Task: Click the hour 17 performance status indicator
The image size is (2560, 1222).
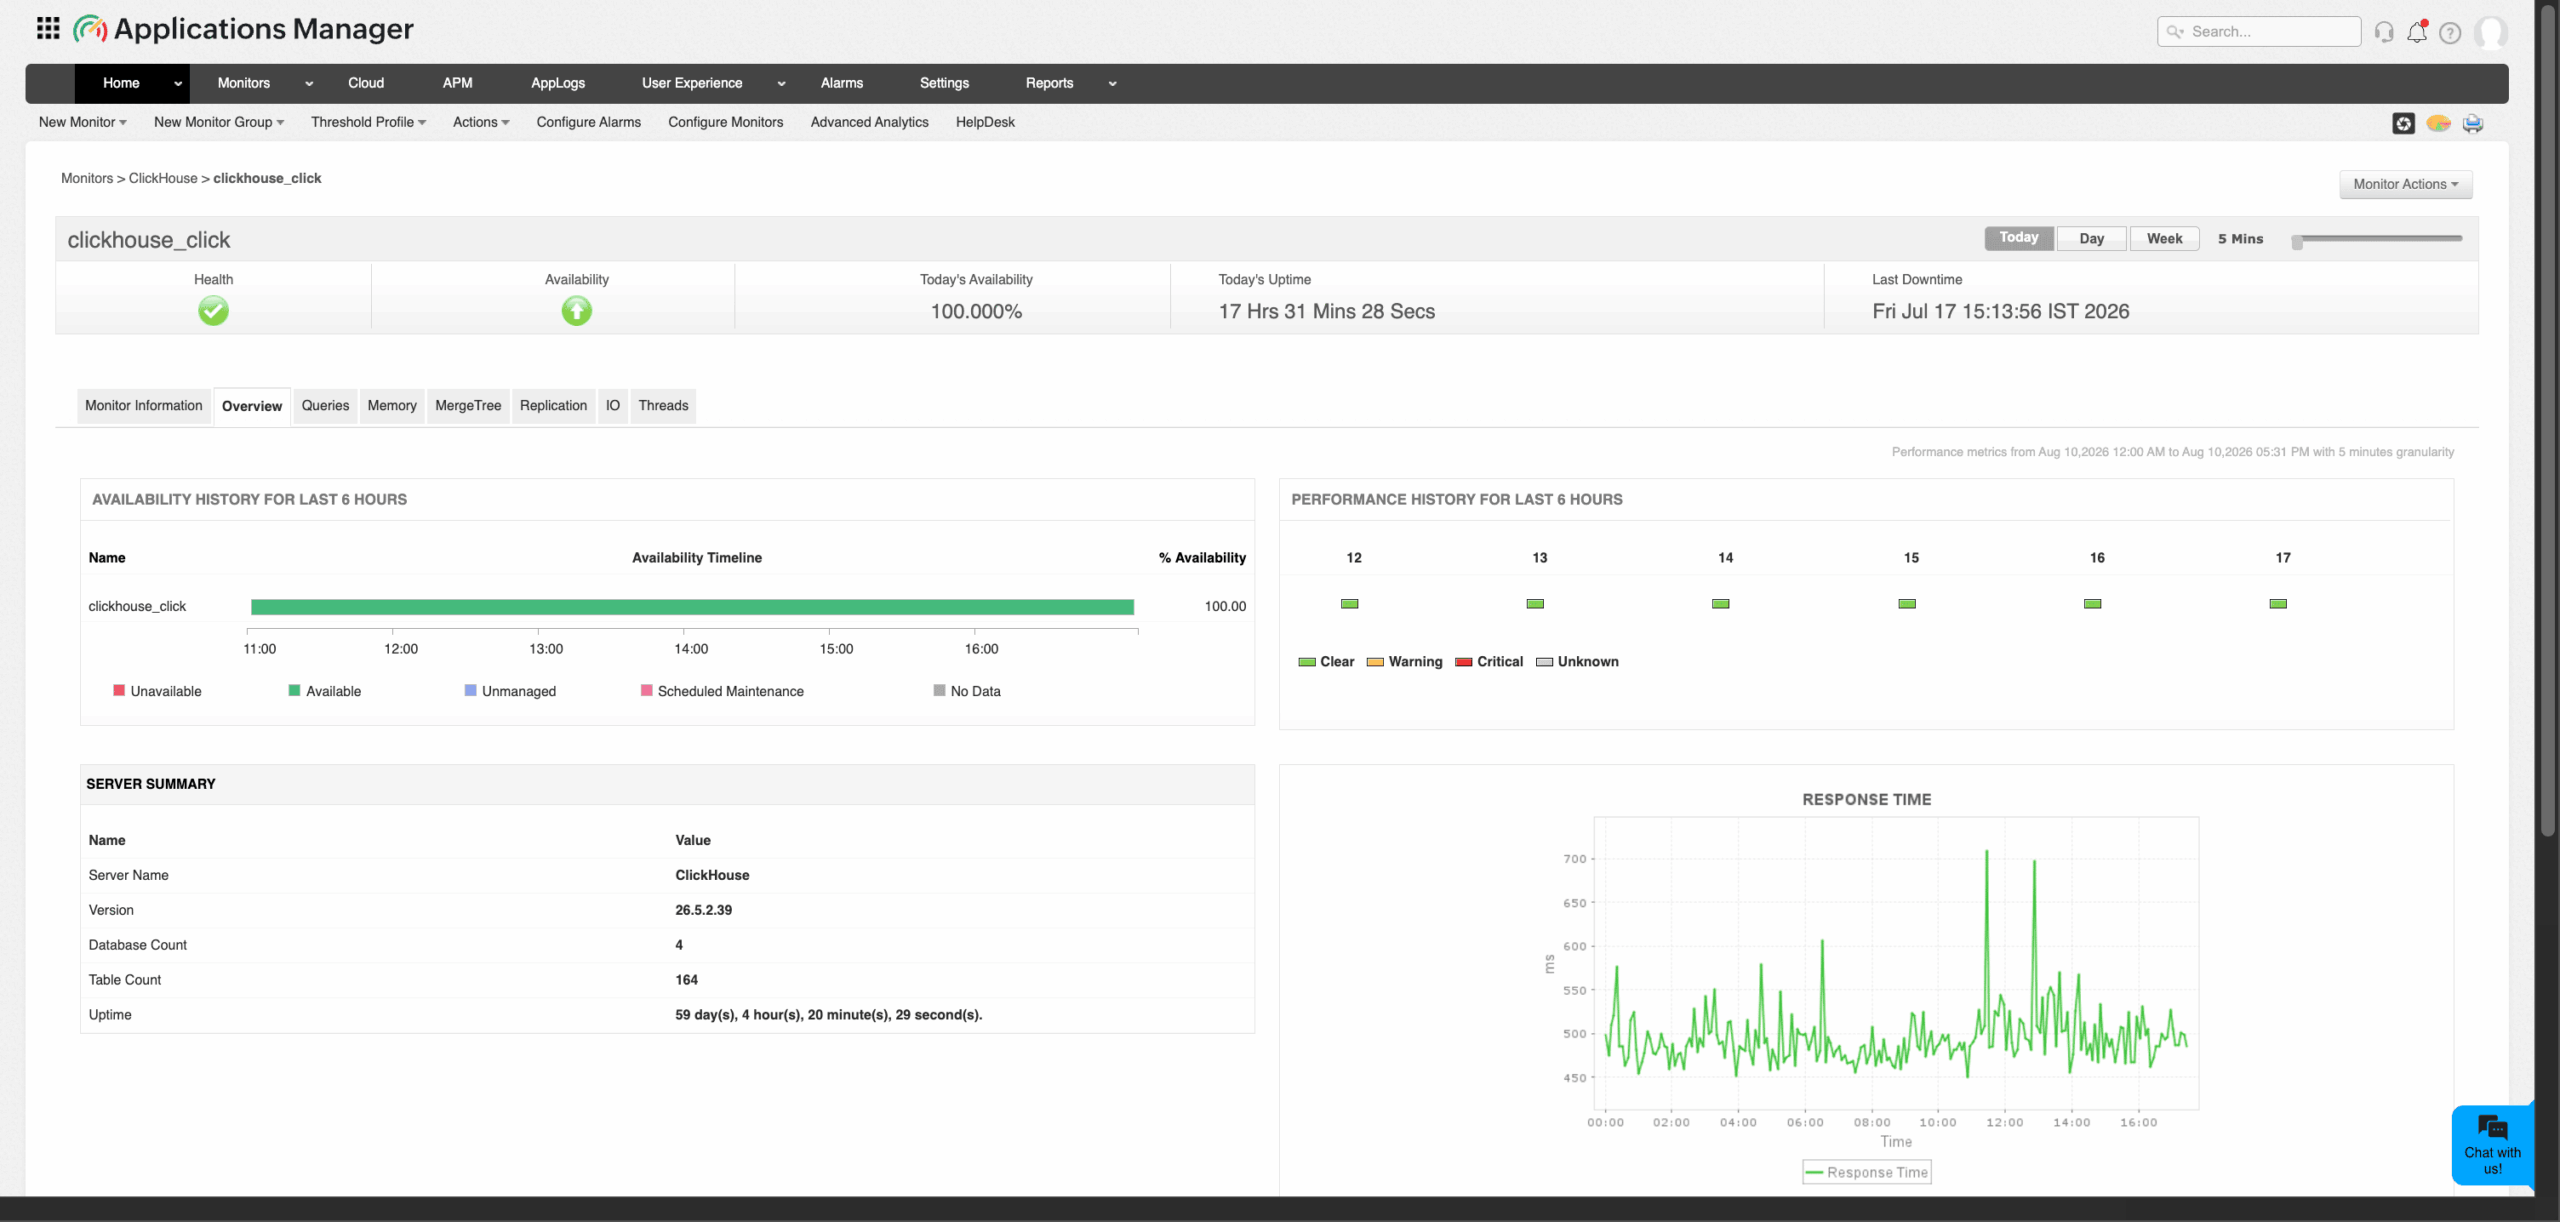Action: click(x=2278, y=604)
